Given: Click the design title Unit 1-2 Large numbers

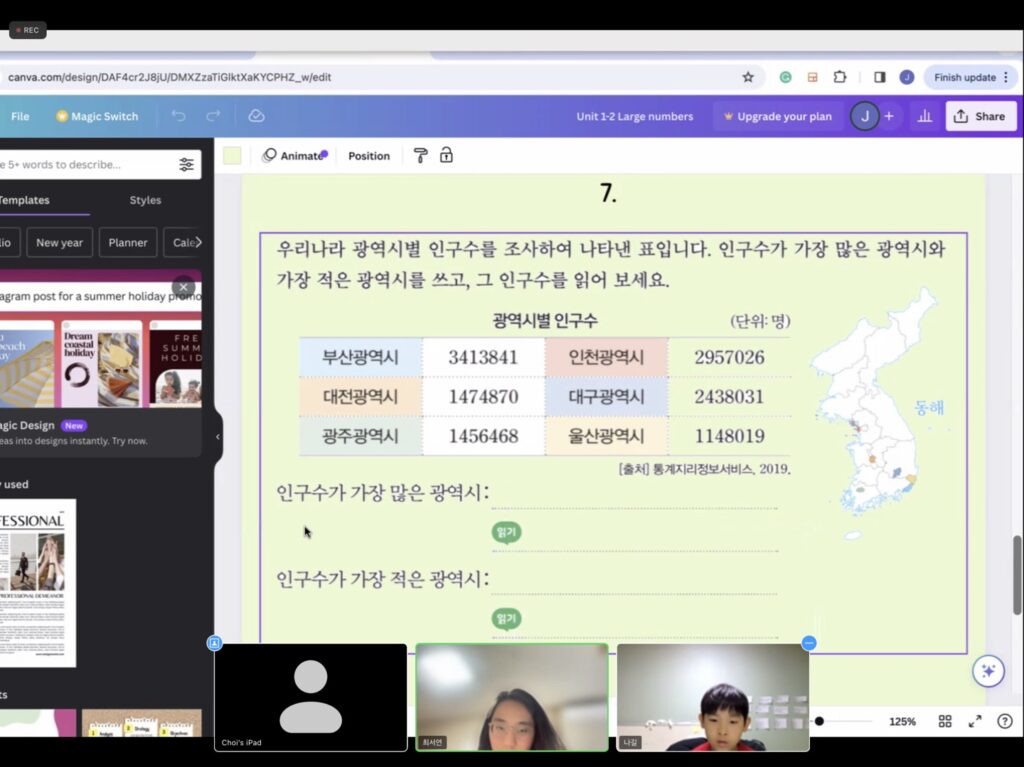Looking at the screenshot, I should click(x=635, y=116).
